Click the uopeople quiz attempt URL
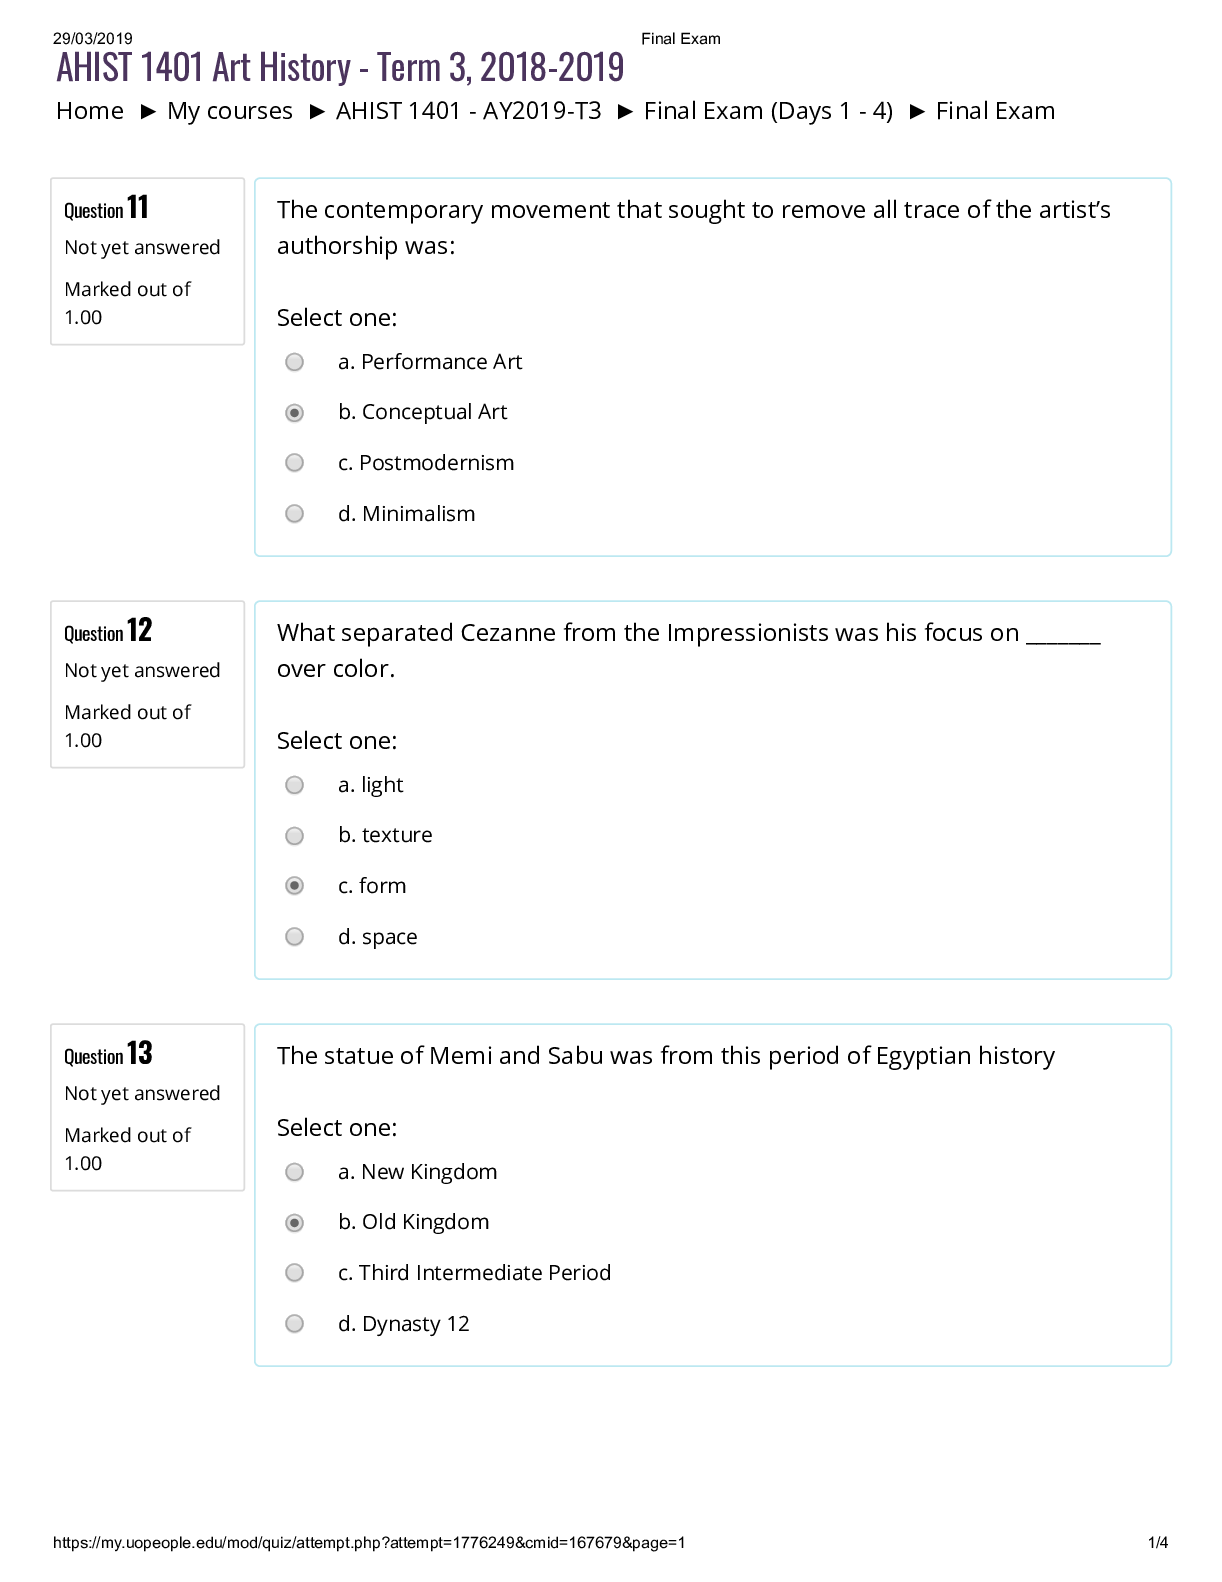This screenshot has height=1582, width=1222. [x=369, y=1543]
